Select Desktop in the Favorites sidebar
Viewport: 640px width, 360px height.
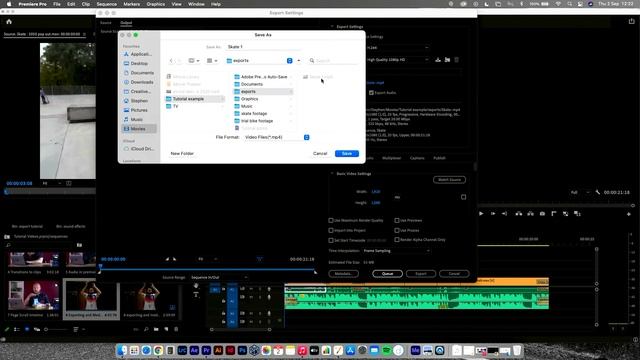point(139,64)
